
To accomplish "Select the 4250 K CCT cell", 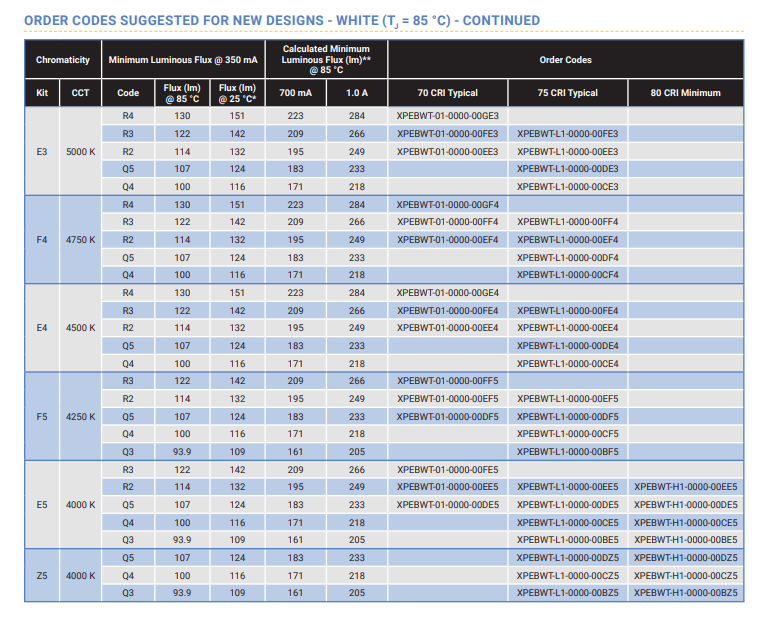I will coord(80,417).
